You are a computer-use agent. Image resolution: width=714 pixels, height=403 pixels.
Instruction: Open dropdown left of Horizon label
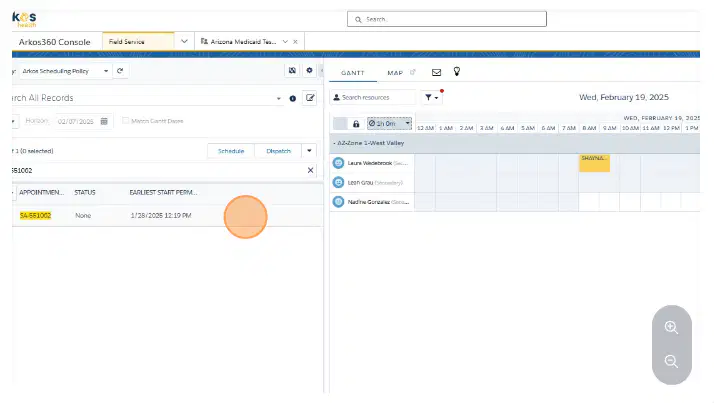click(14, 121)
